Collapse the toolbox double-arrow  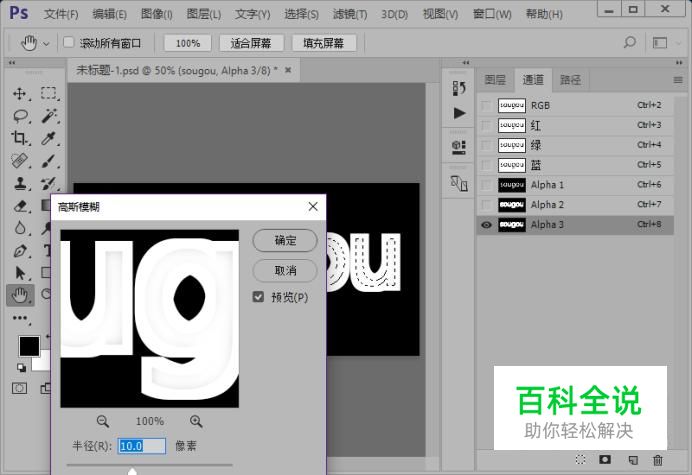[x=12, y=63]
